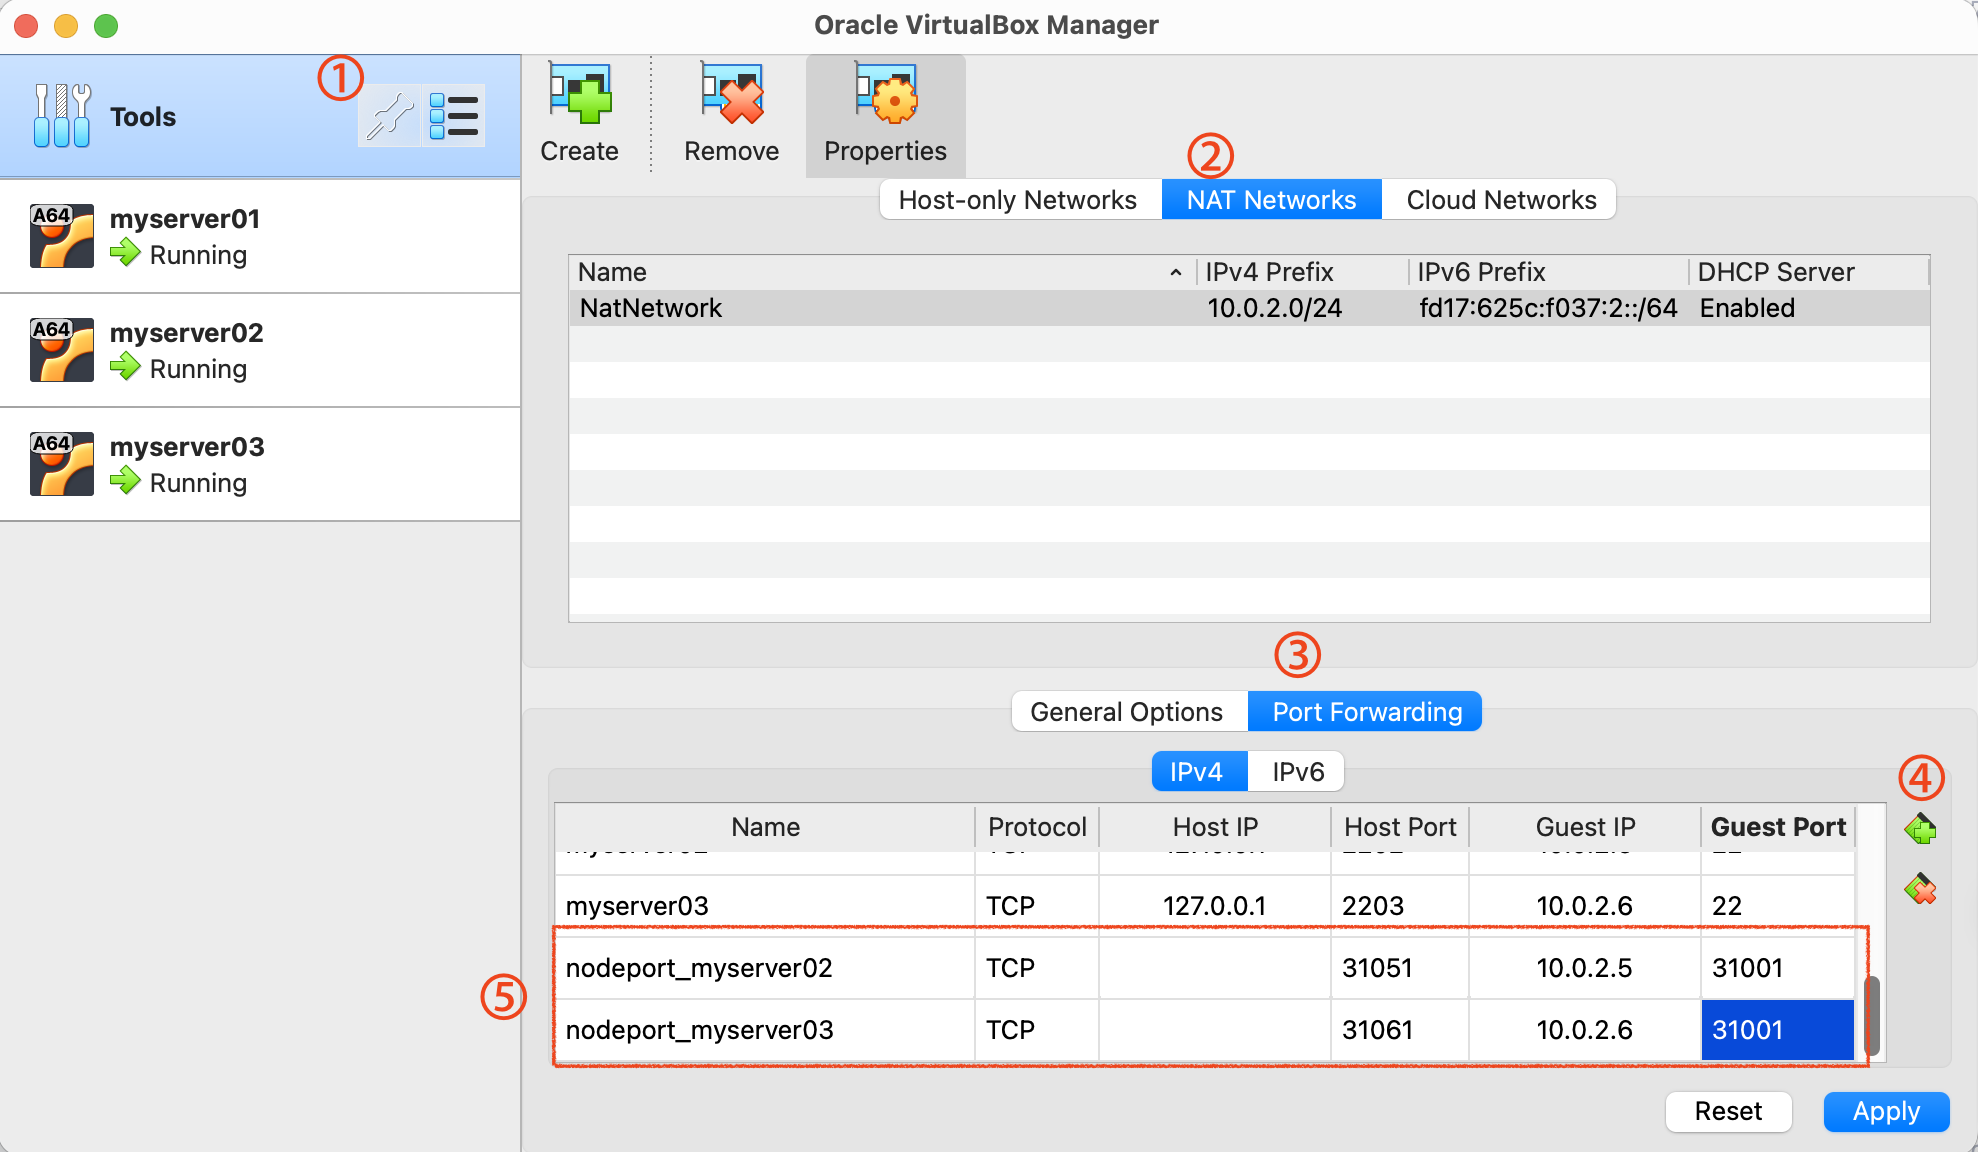Remove the selected port forwarding rule
The height and width of the screenshot is (1152, 1978).
pyautogui.click(x=1920, y=889)
